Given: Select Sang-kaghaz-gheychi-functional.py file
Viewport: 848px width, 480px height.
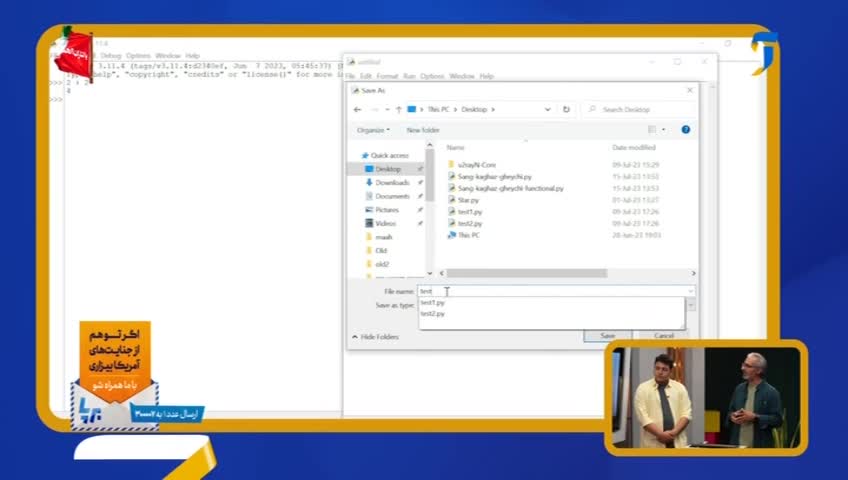Looking at the screenshot, I should click(511, 188).
